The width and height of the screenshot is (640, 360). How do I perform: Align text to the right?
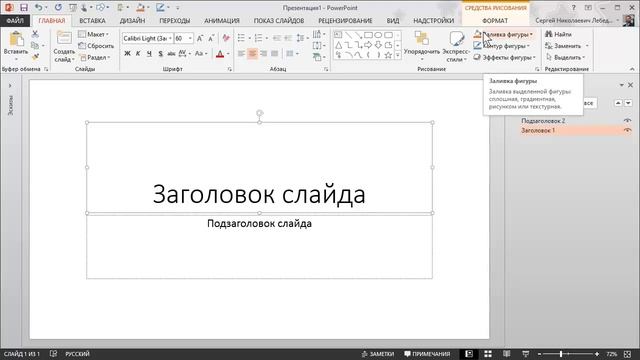tap(263, 53)
